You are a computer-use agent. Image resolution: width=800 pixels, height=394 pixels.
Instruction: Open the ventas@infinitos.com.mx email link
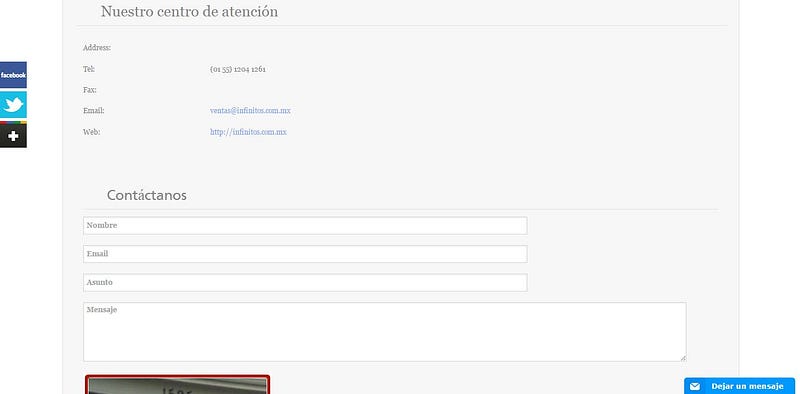[250, 111]
